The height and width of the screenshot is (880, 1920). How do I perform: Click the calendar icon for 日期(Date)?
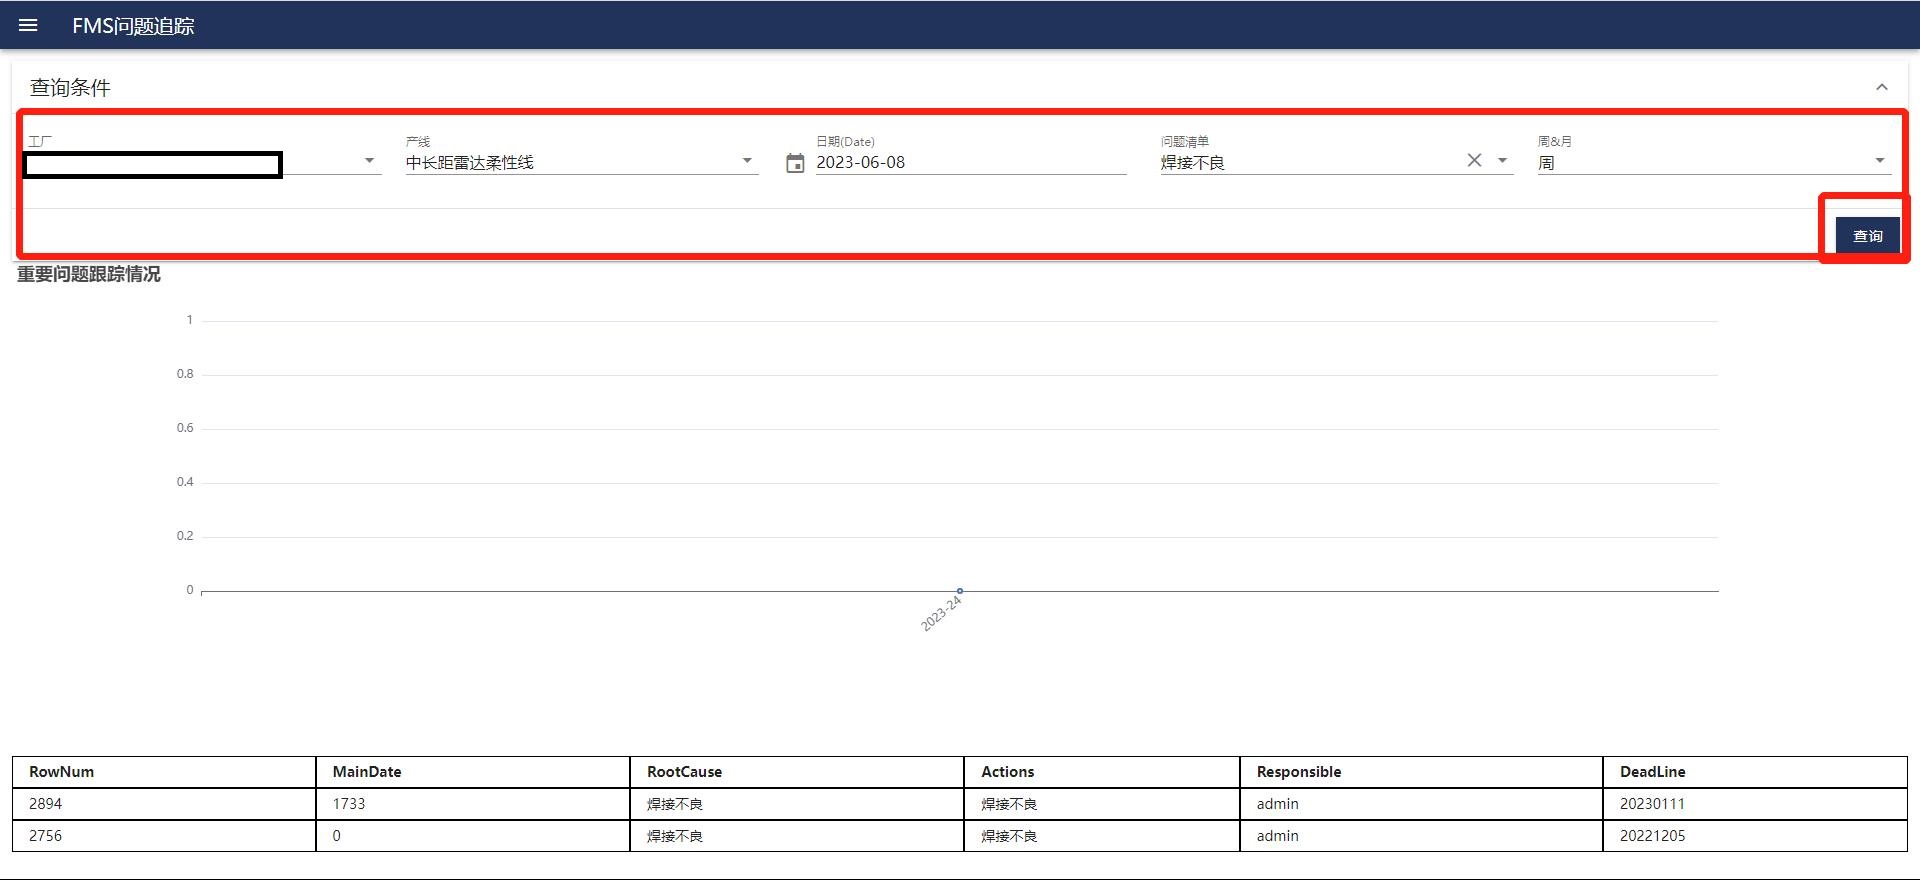point(795,163)
